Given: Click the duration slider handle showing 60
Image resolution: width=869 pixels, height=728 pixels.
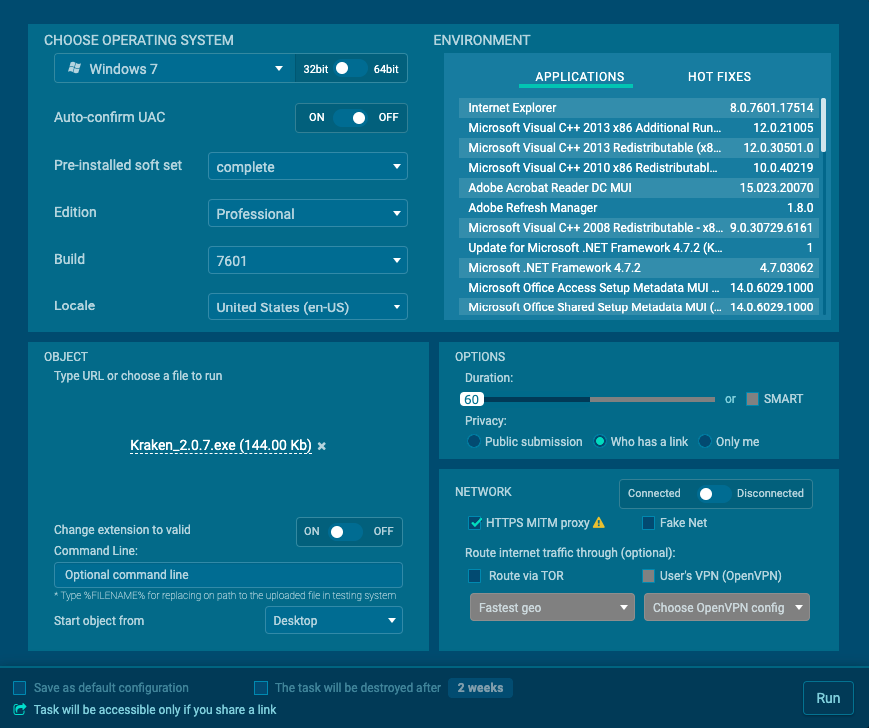Looking at the screenshot, I should tap(472, 399).
